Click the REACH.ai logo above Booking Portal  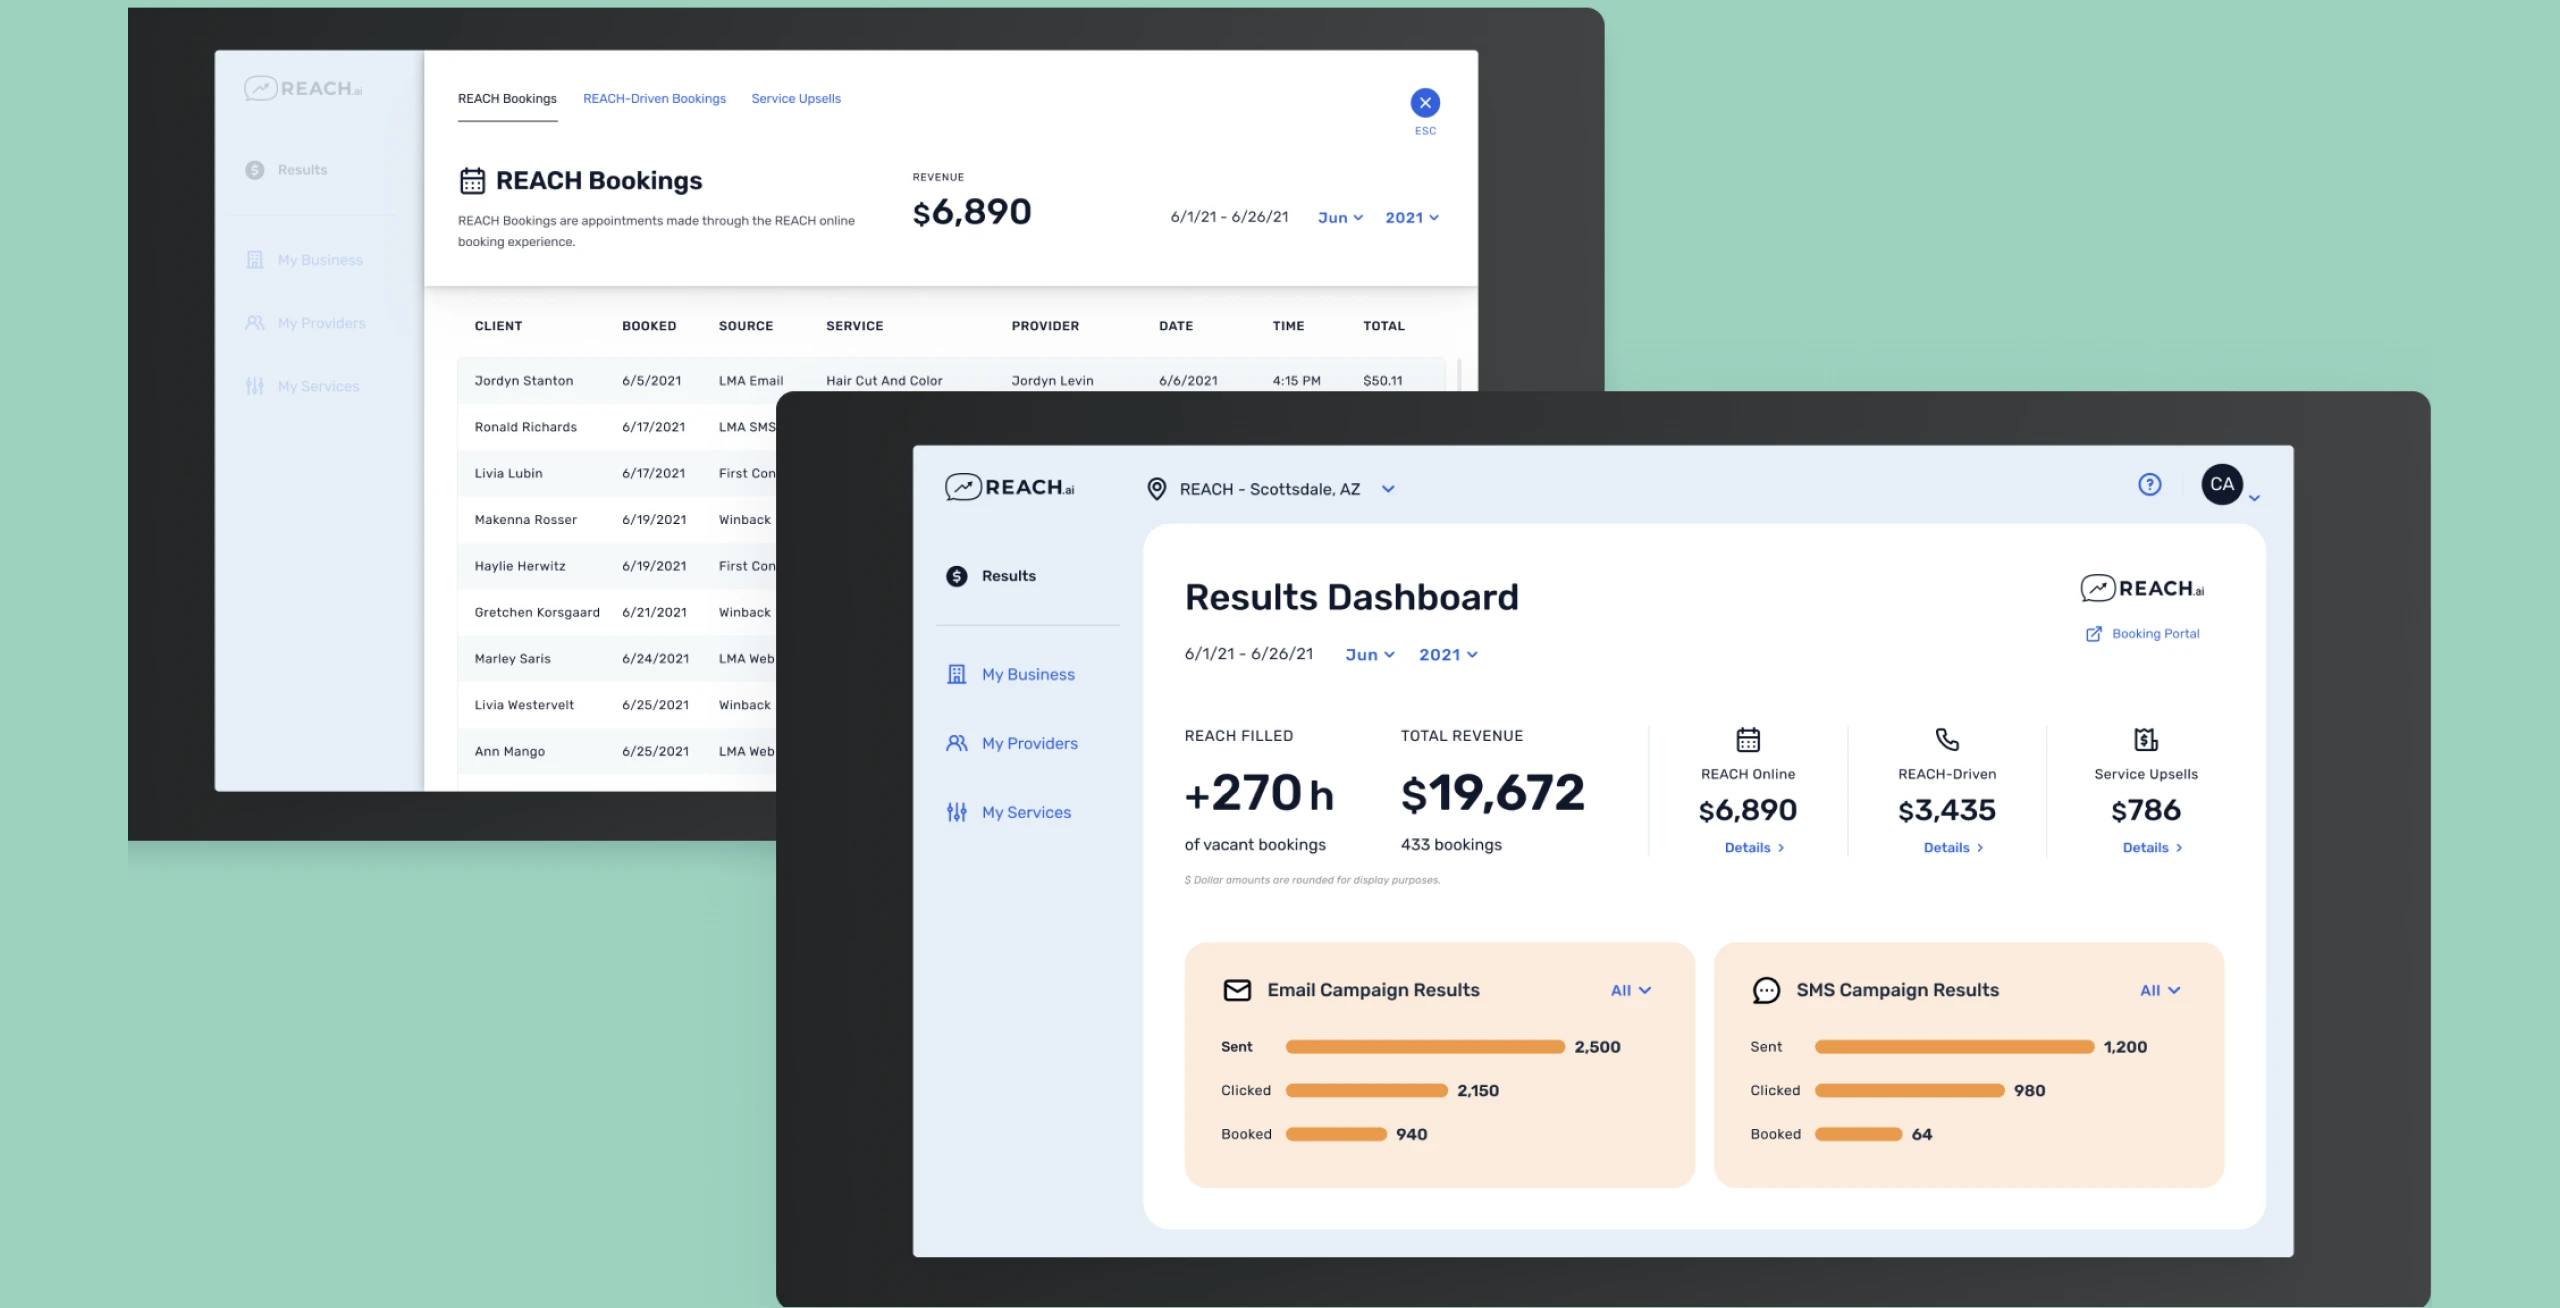tap(2142, 588)
